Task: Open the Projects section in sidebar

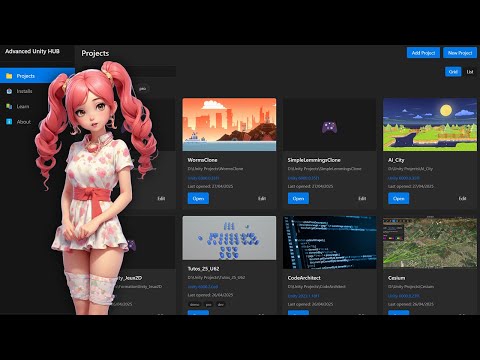Action: (x=37, y=76)
